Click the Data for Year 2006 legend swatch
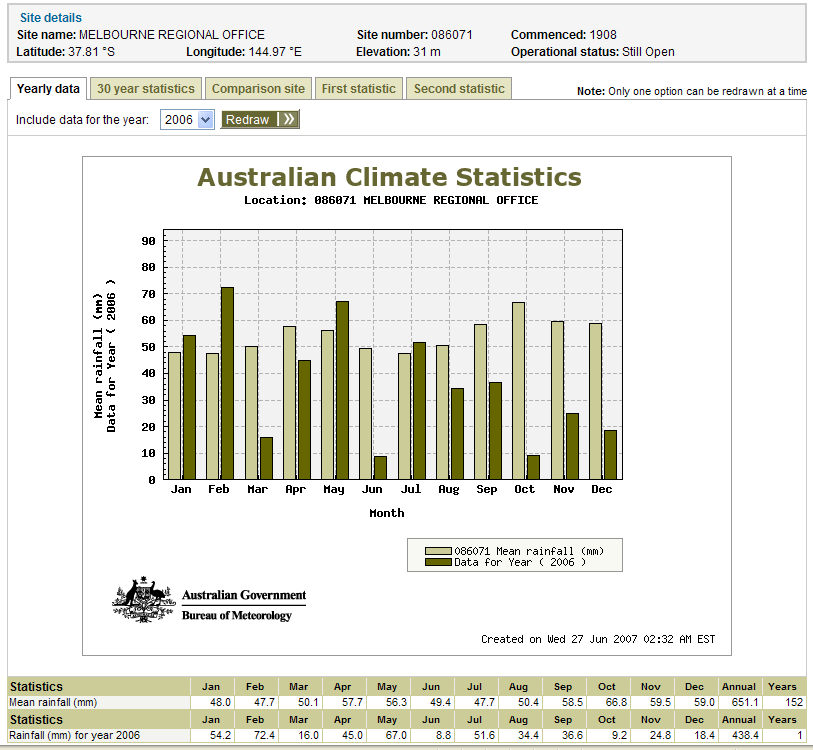The width and height of the screenshot is (813, 750). coord(438,562)
